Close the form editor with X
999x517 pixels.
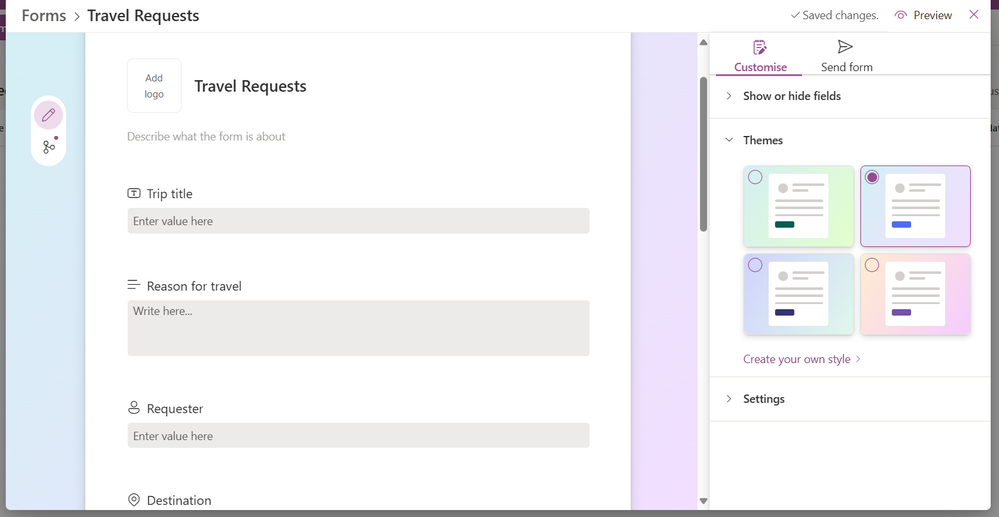click(974, 15)
